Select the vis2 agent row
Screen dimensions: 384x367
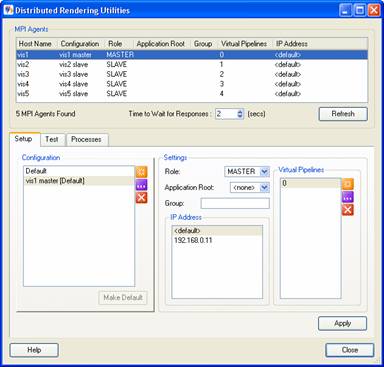tap(192, 64)
